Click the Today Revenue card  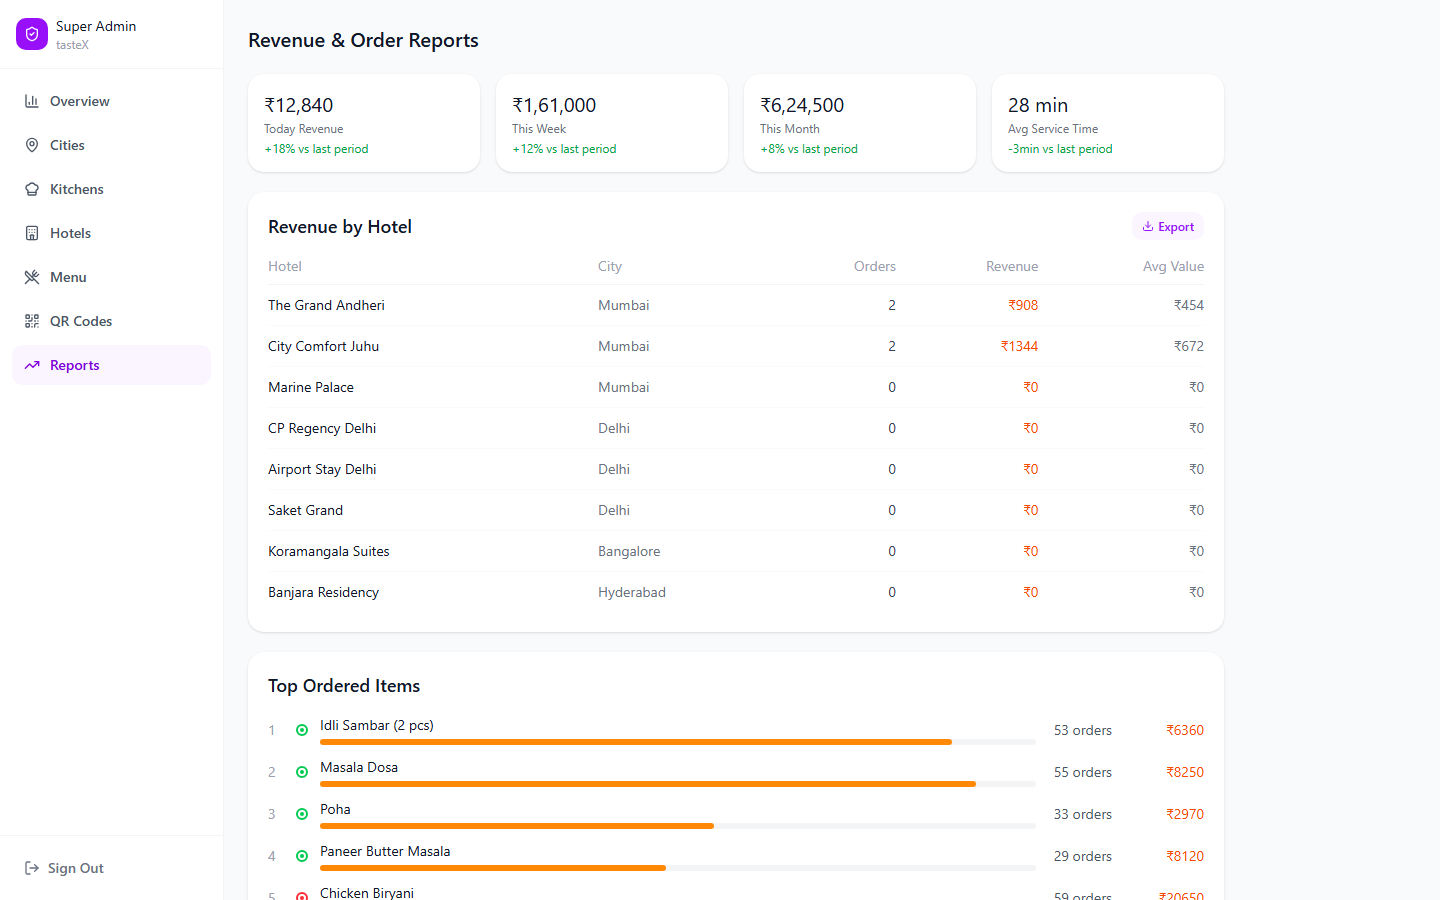[364, 123]
